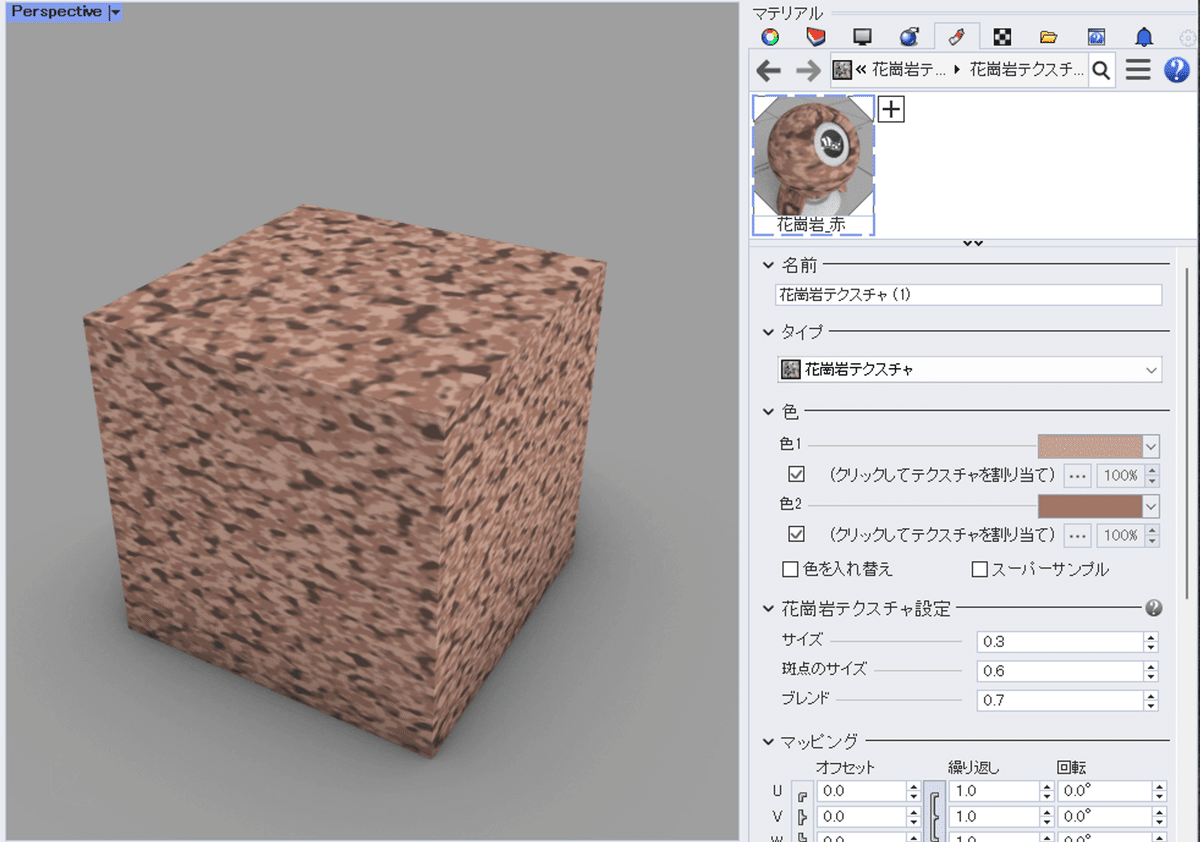Open the type dropdown 花崗岩テクスチャ

pyautogui.click(x=969, y=369)
